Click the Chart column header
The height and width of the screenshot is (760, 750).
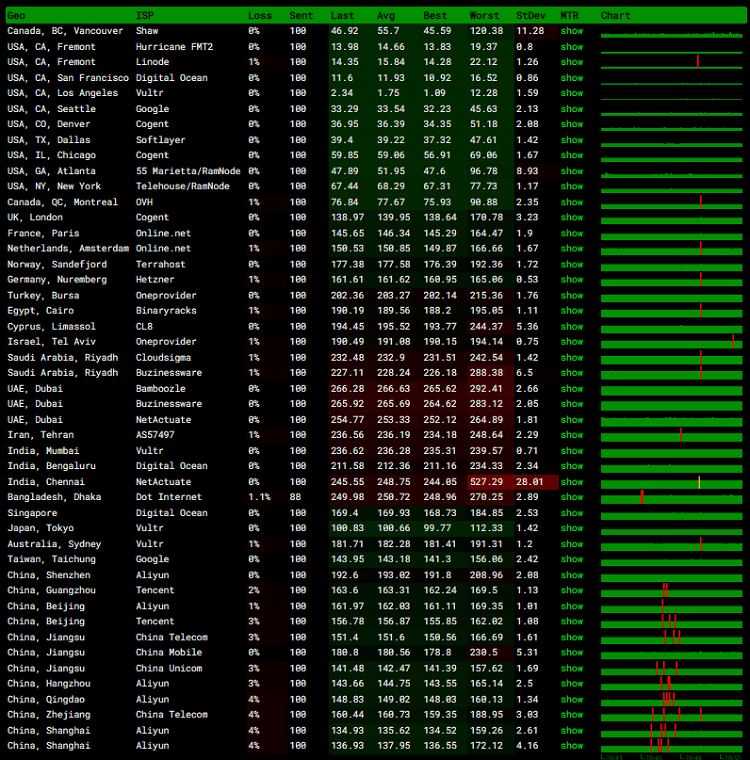coord(615,16)
